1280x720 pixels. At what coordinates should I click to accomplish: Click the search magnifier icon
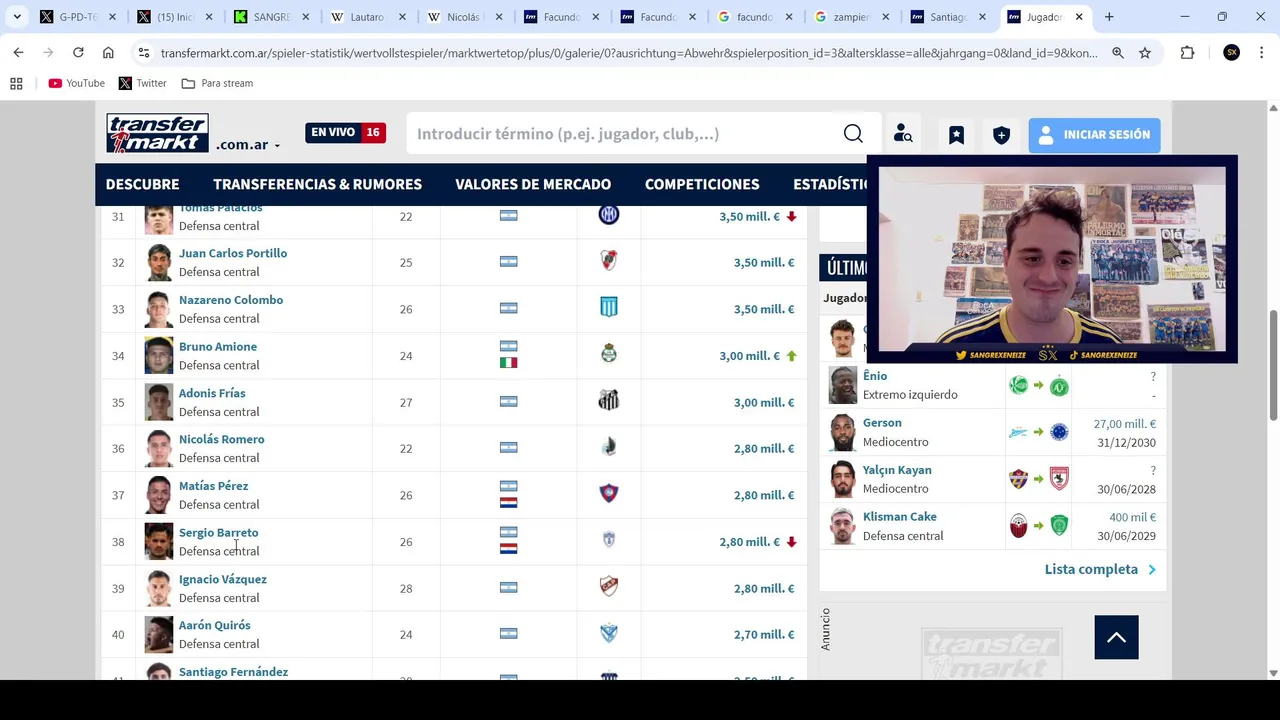point(853,134)
